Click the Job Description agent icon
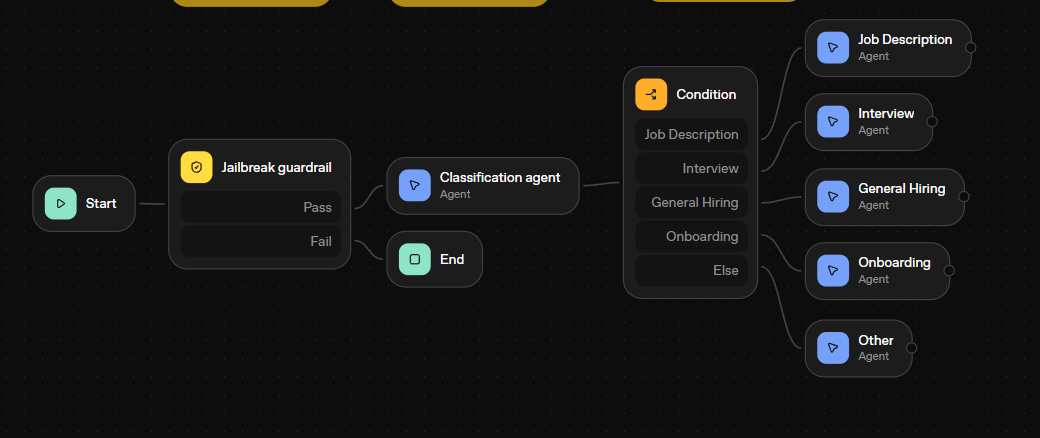This screenshot has height=438, width=1040. [833, 48]
